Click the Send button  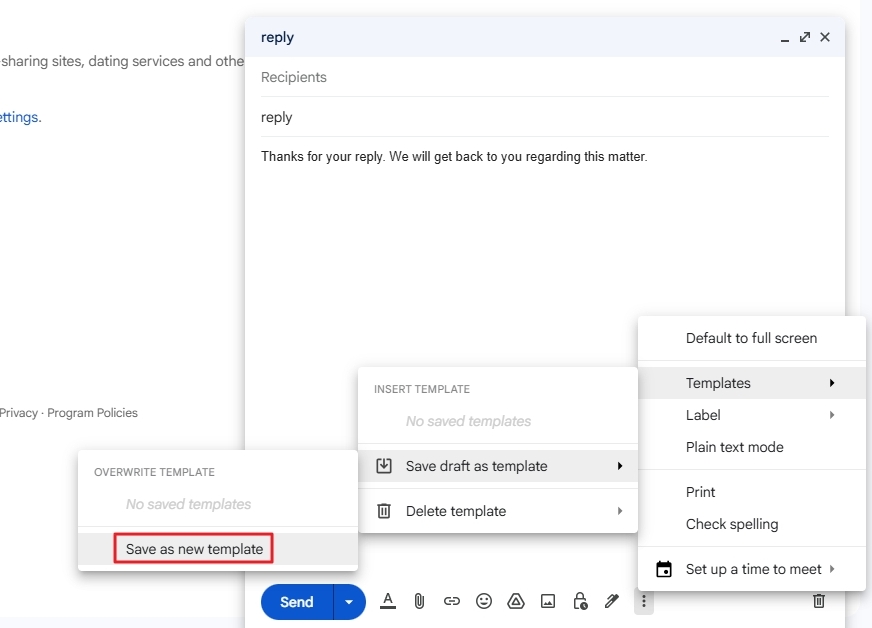[296, 602]
